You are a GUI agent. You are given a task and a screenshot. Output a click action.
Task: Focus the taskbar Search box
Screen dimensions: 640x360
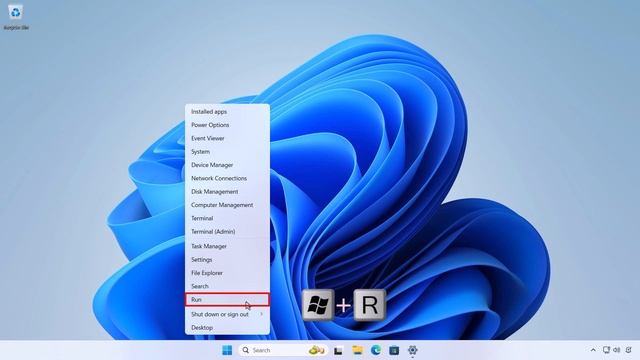click(x=283, y=350)
